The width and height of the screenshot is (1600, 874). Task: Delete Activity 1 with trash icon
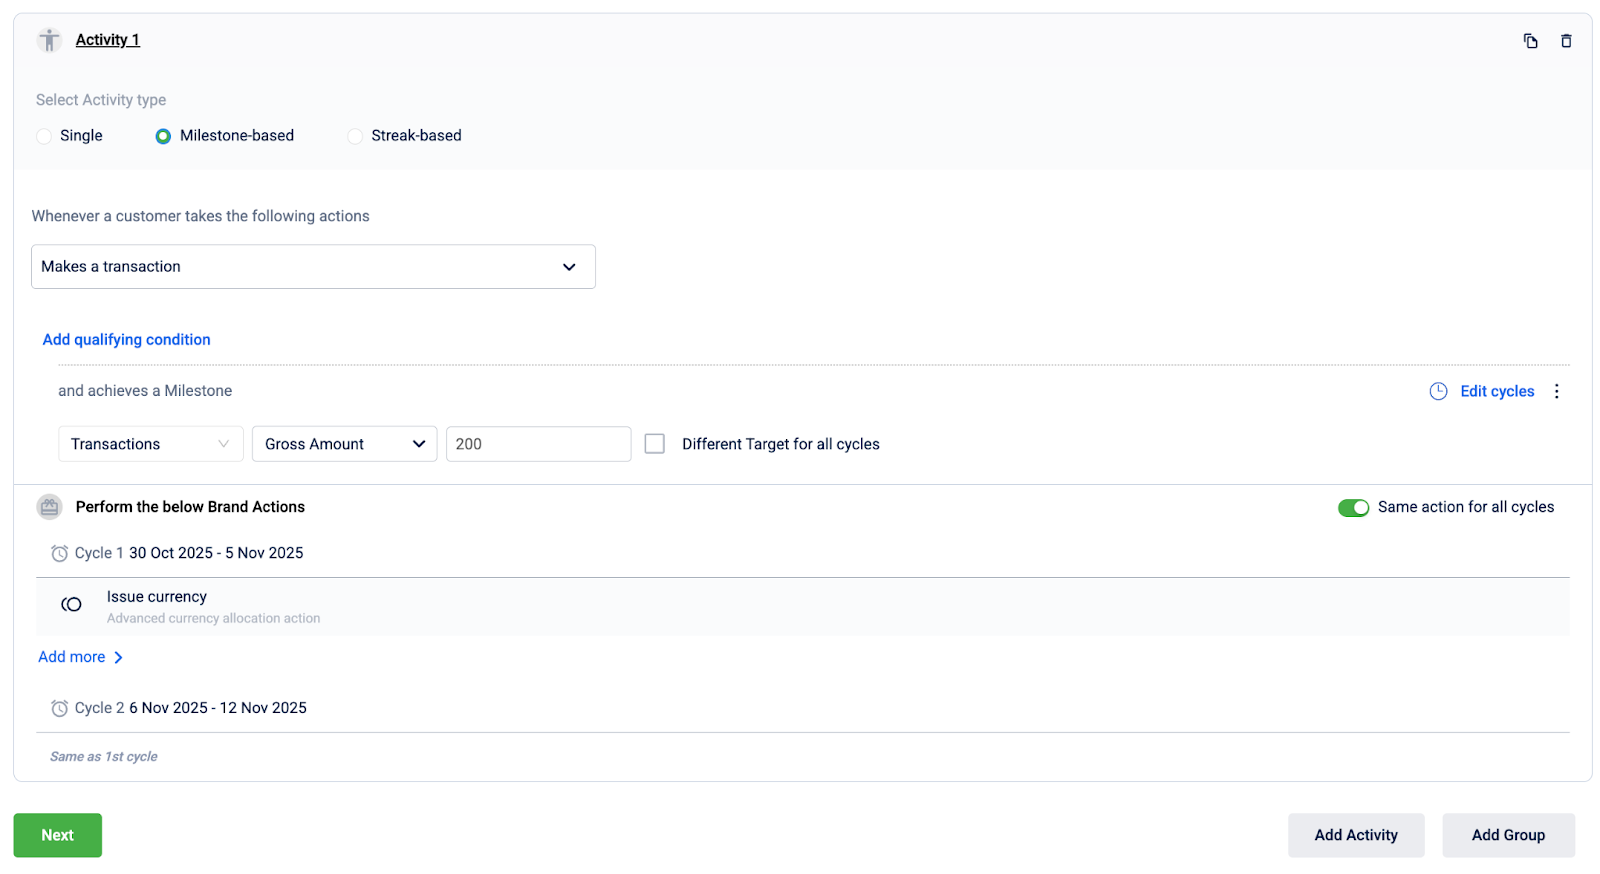pyautogui.click(x=1566, y=41)
